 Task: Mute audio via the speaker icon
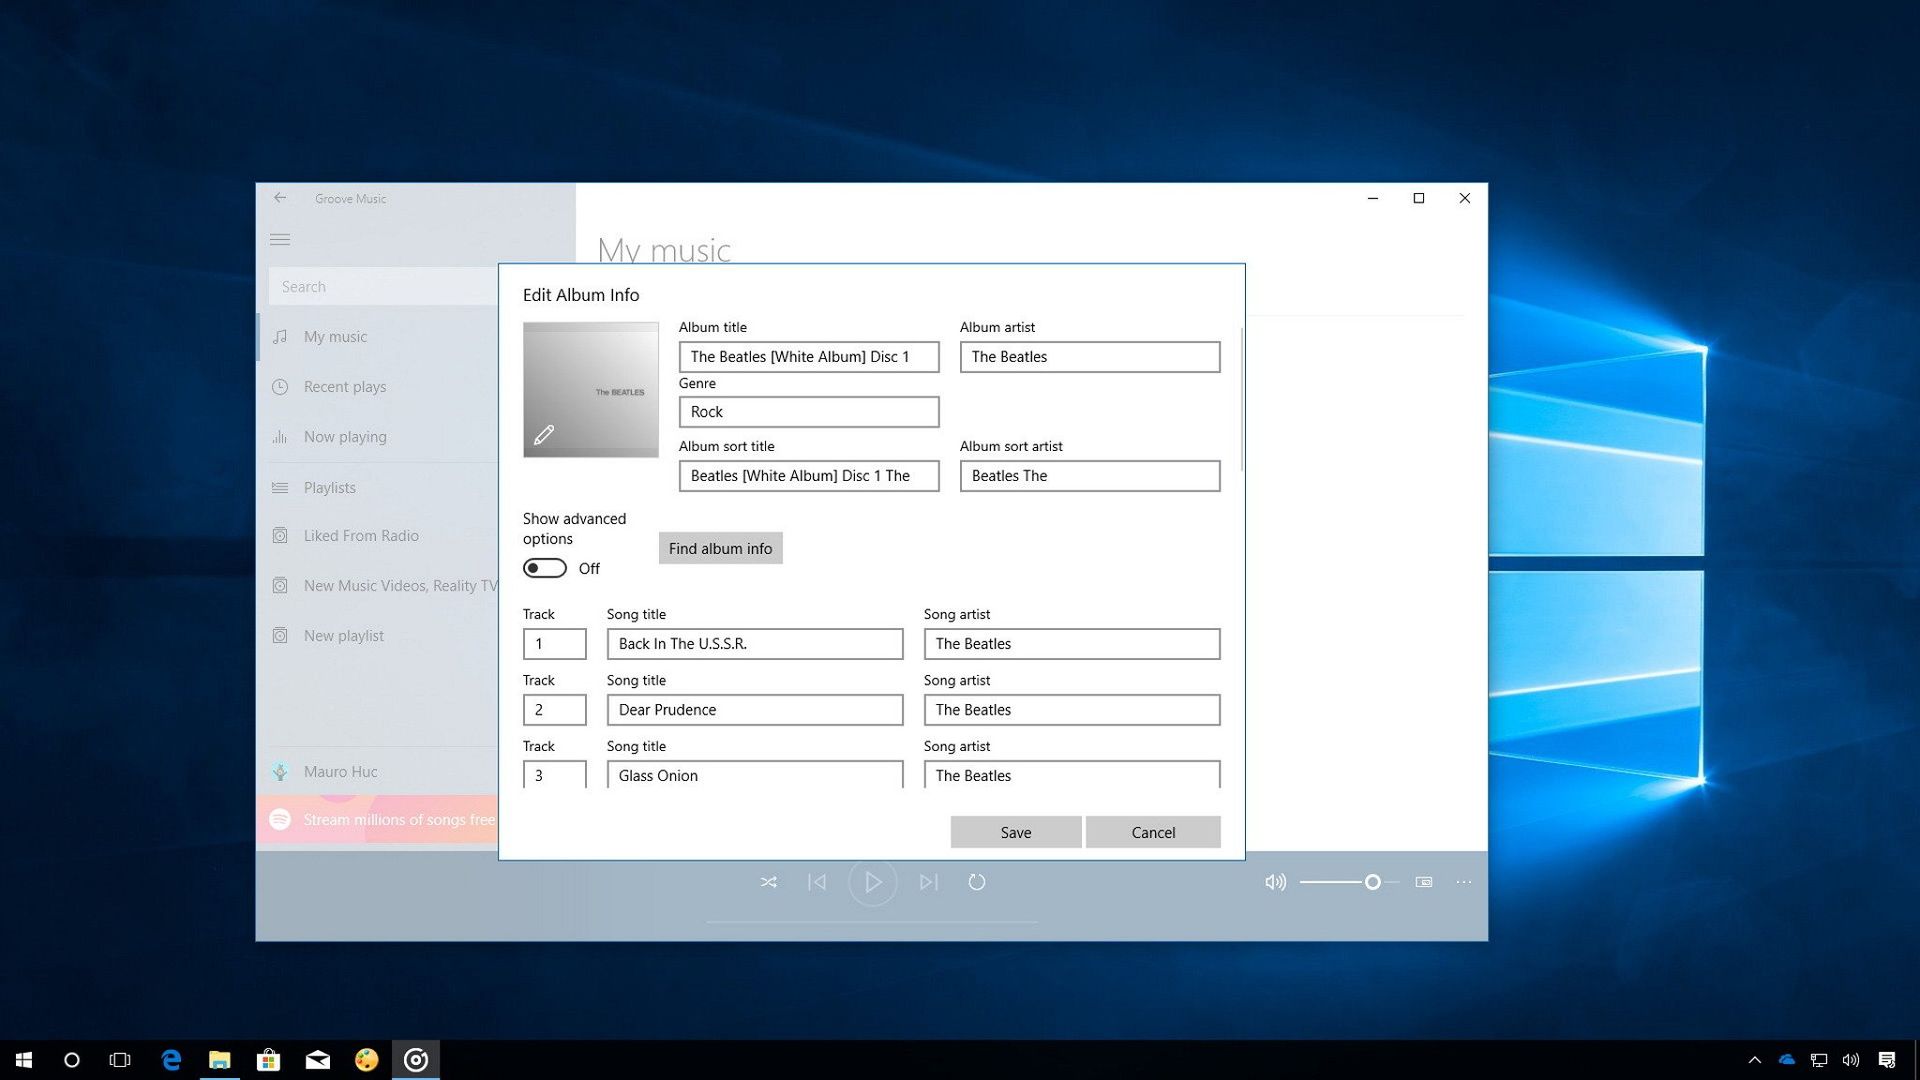1274,882
